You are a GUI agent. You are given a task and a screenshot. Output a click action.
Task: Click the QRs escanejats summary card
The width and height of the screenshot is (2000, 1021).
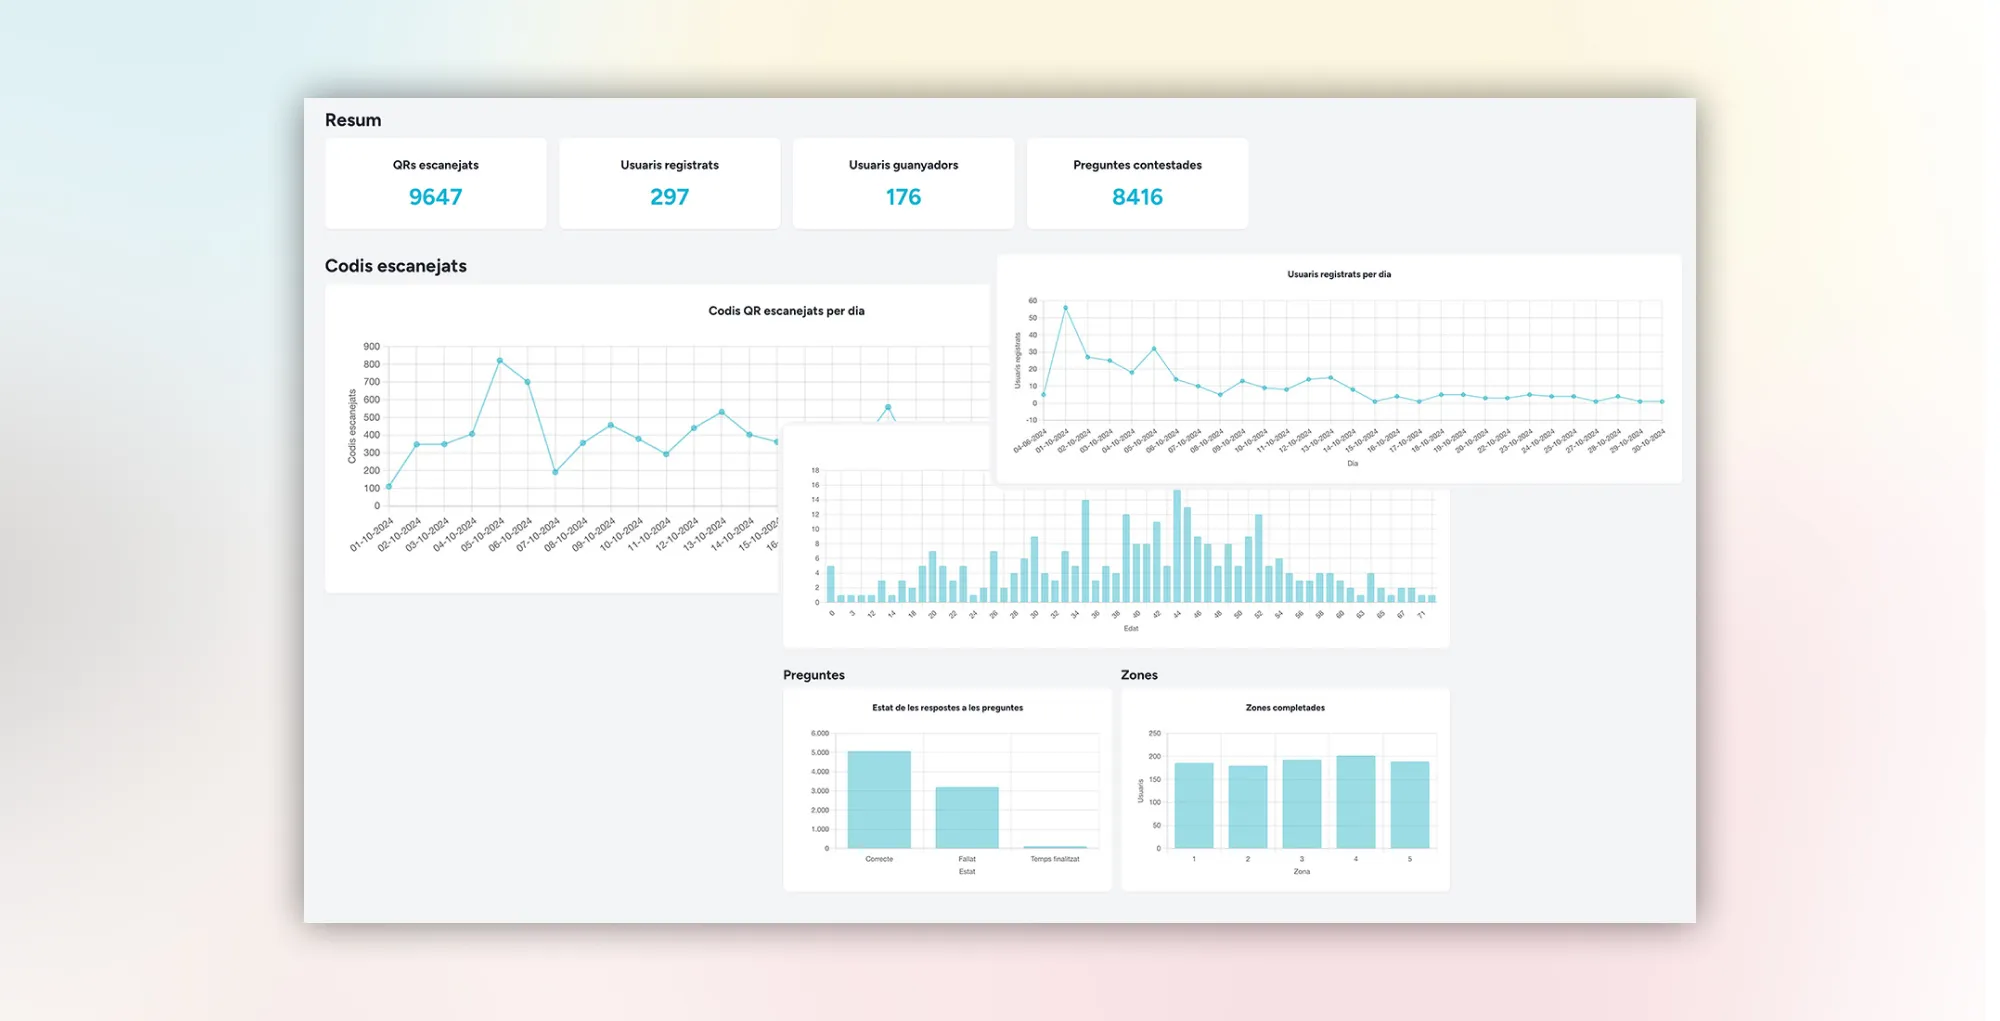(x=435, y=183)
